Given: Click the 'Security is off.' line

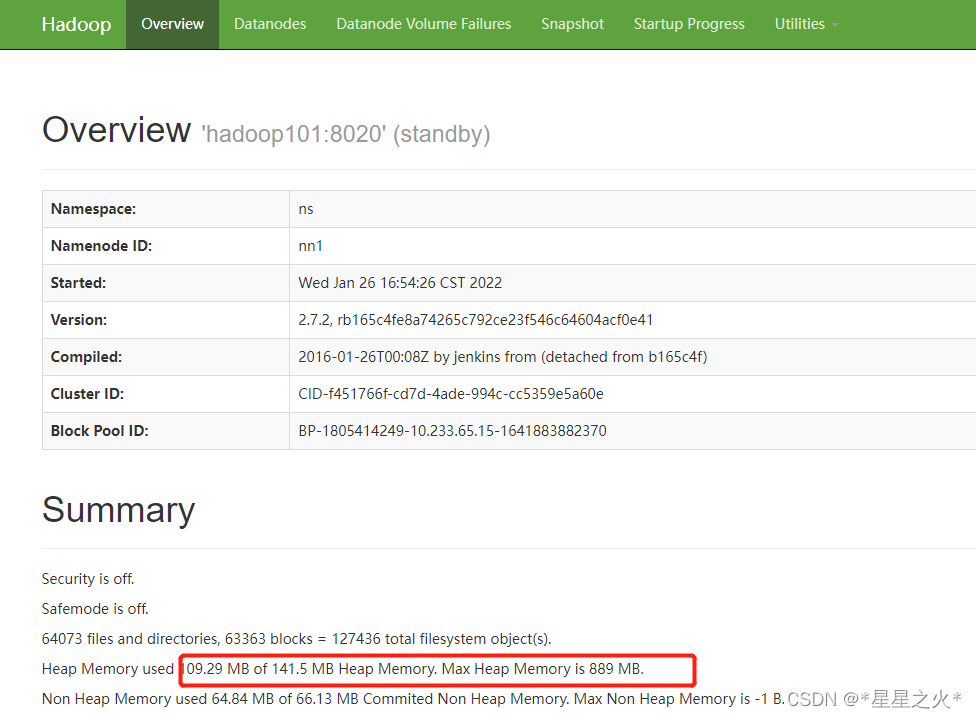Looking at the screenshot, I should (88, 579).
